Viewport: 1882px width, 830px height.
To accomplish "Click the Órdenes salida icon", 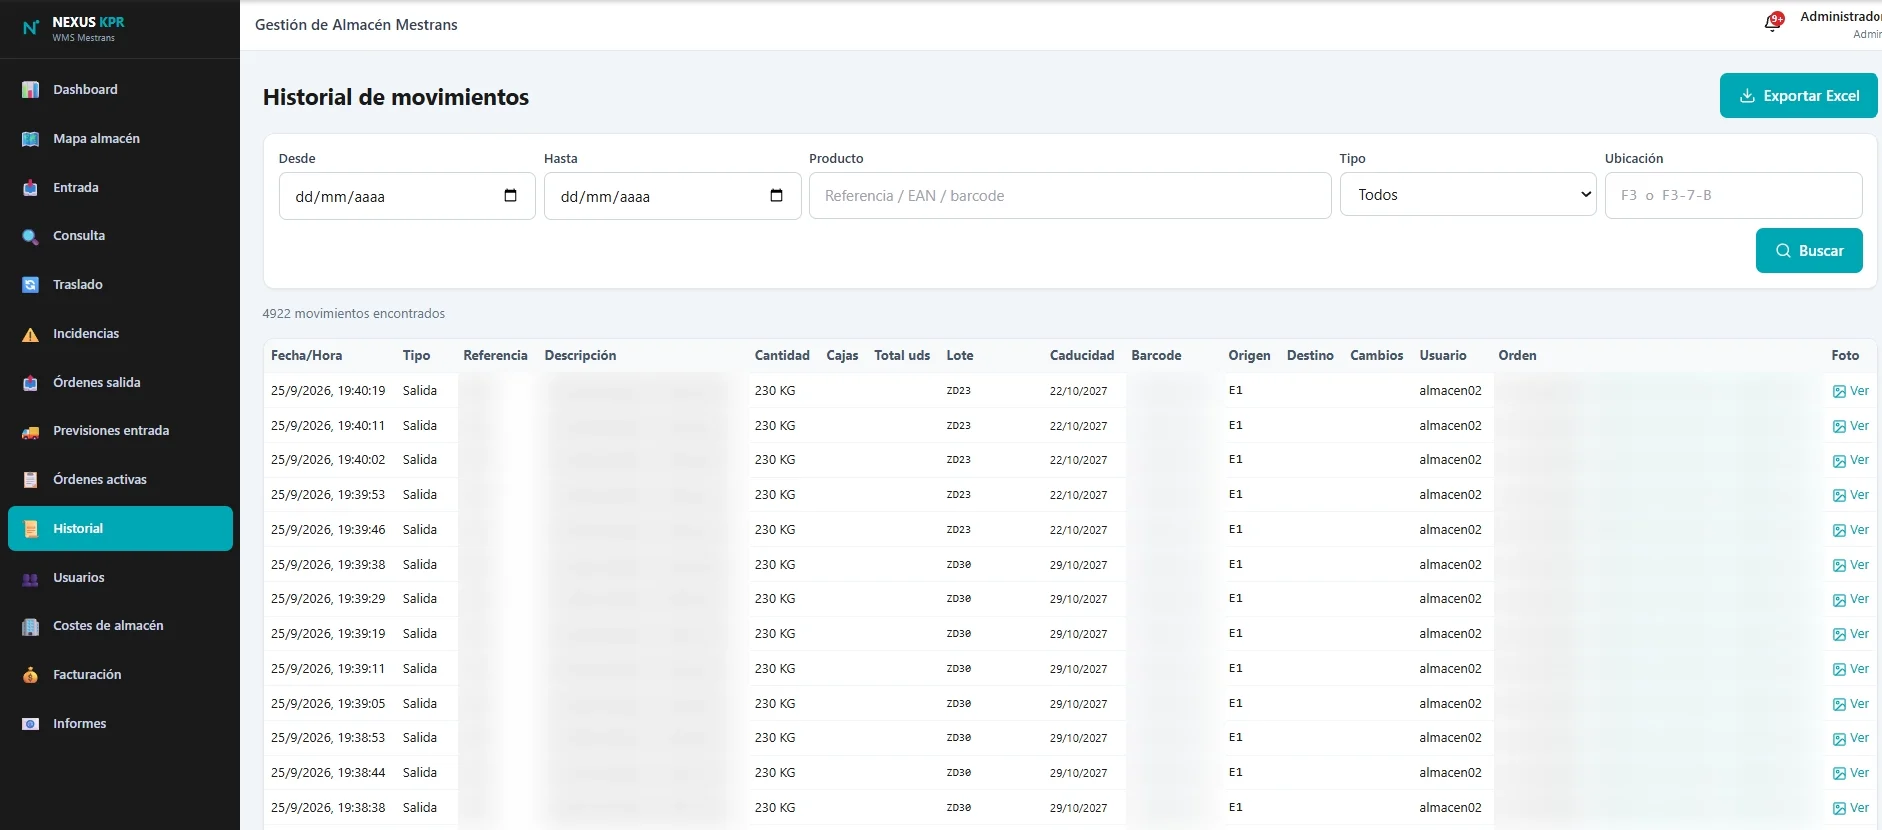I will click(x=31, y=383).
